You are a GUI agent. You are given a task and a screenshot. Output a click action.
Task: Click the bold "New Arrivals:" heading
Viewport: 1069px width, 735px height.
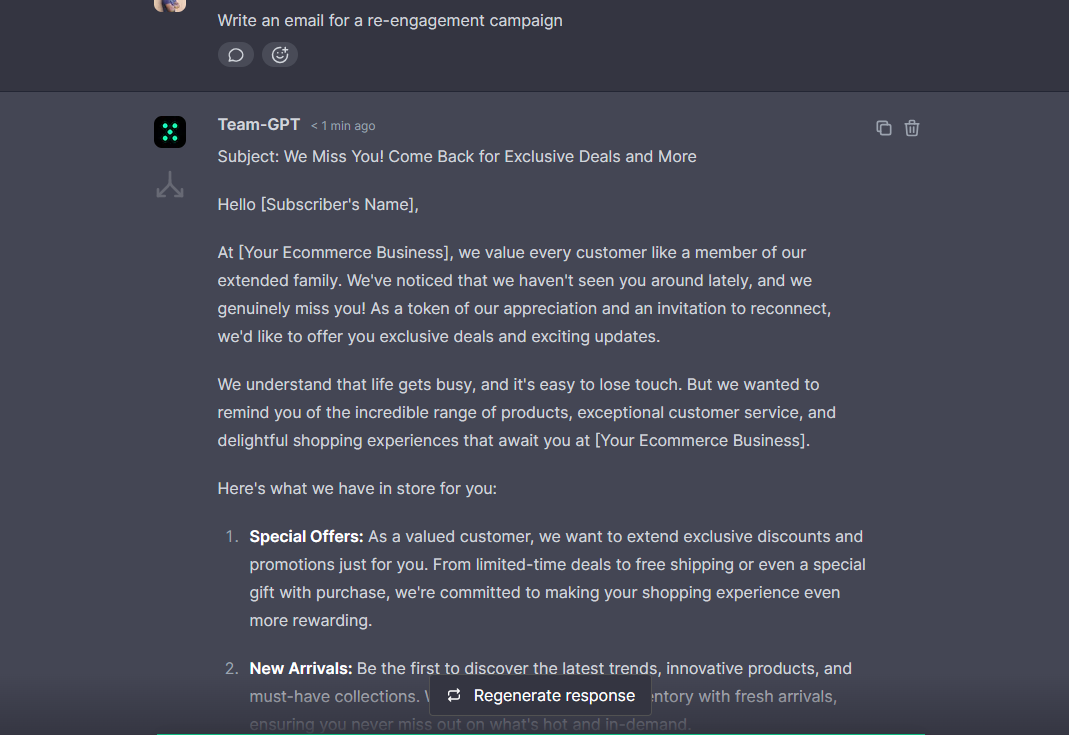click(x=301, y=668)
